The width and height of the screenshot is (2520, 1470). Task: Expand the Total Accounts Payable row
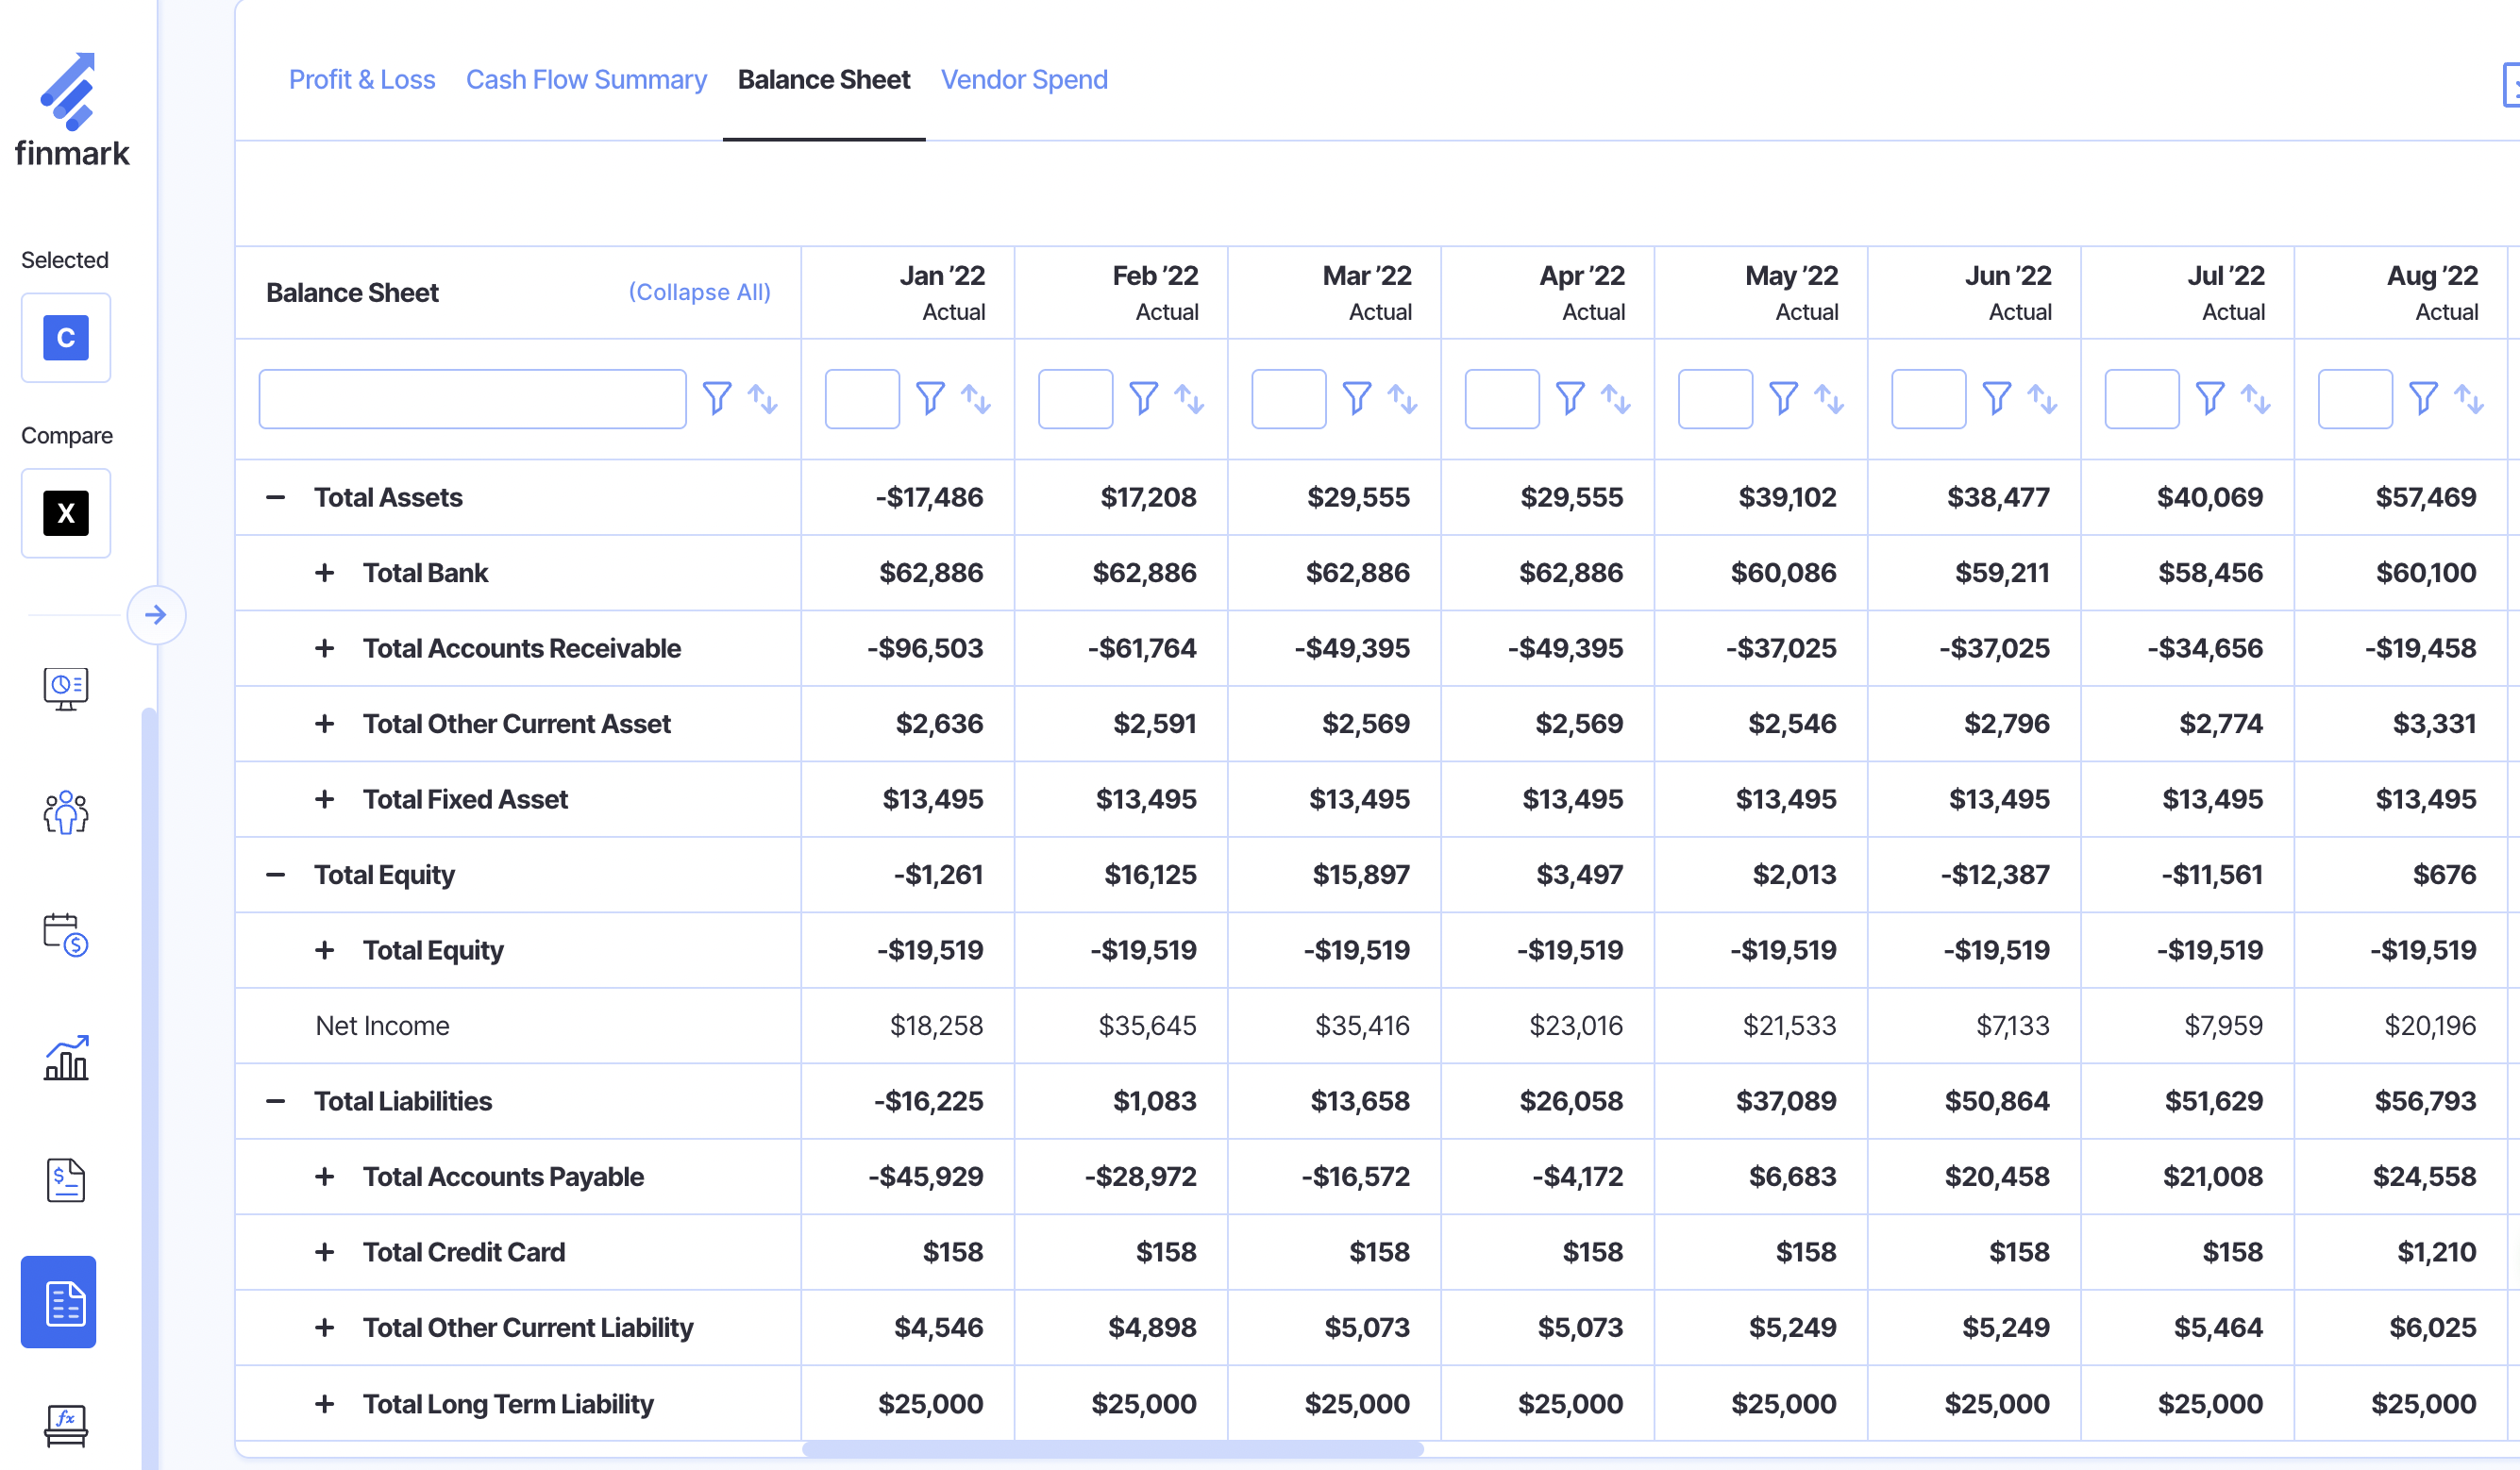(325, 1177)
